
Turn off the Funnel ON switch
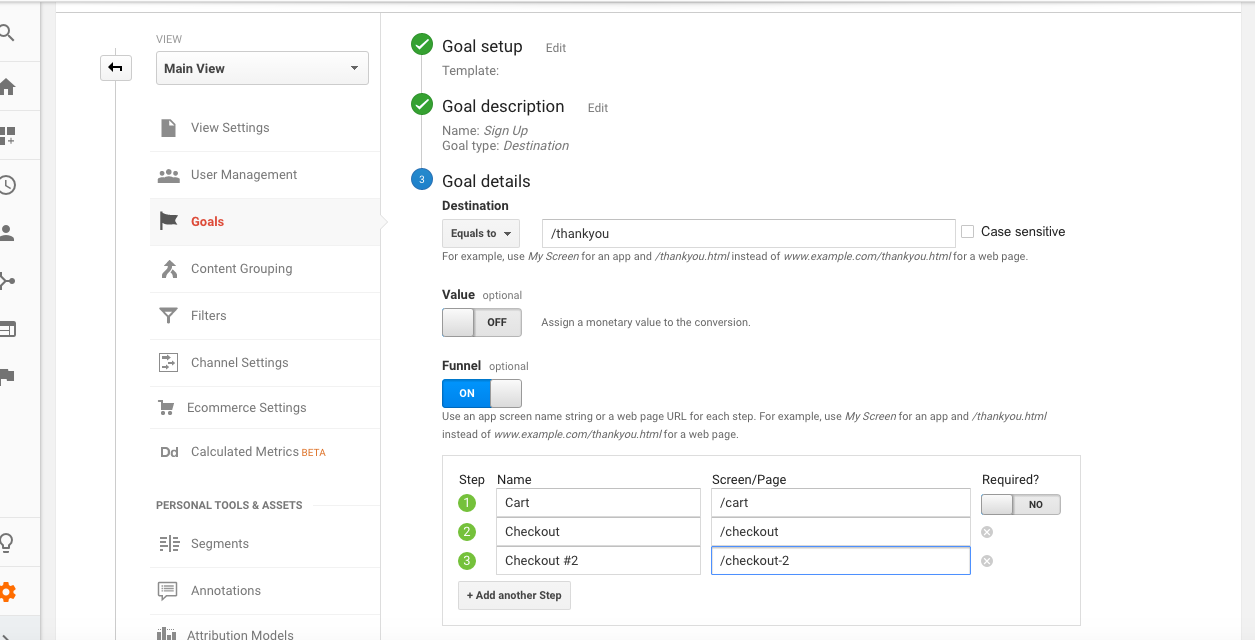482,393
